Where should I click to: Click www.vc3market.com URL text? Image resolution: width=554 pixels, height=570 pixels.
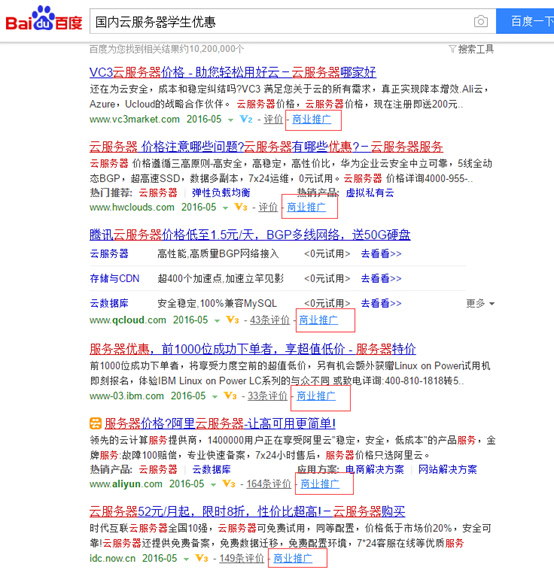point(135,119)
